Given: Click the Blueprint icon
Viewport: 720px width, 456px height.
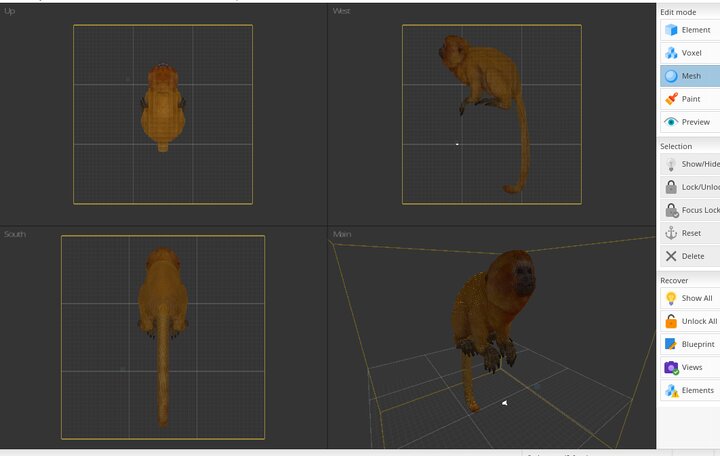Looking at the screenshot, I should tap(671, 344).
